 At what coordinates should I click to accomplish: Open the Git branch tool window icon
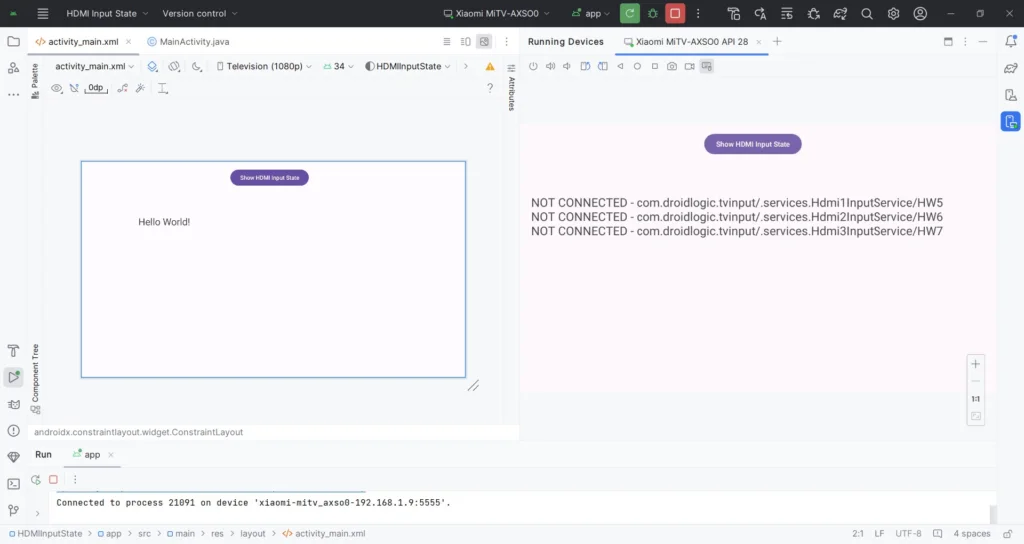[13, 510]
